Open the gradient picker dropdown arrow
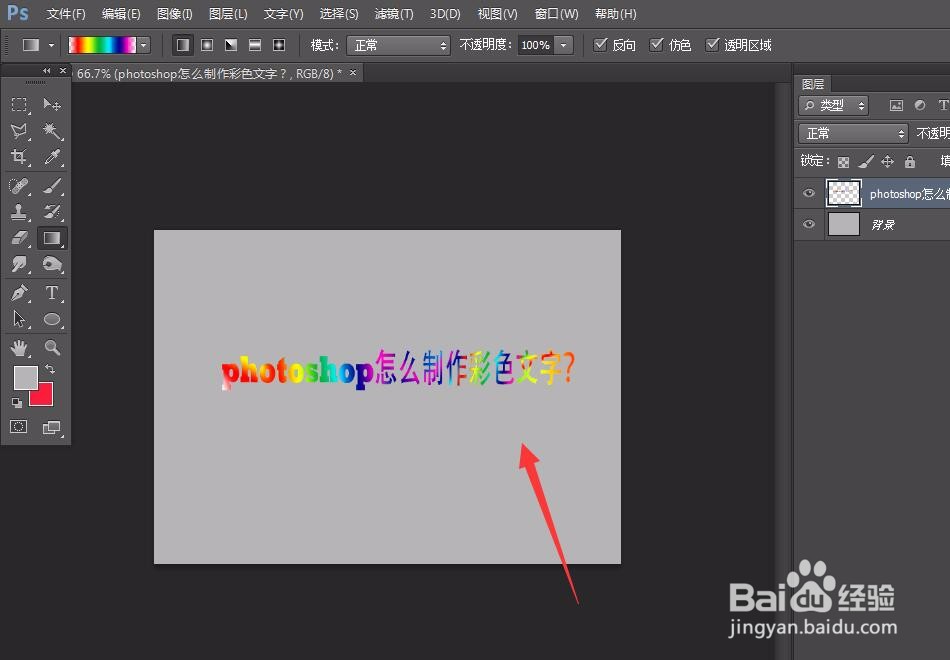Screen dimensions: 950x660 pyautogui.click(x=144, y=45)
